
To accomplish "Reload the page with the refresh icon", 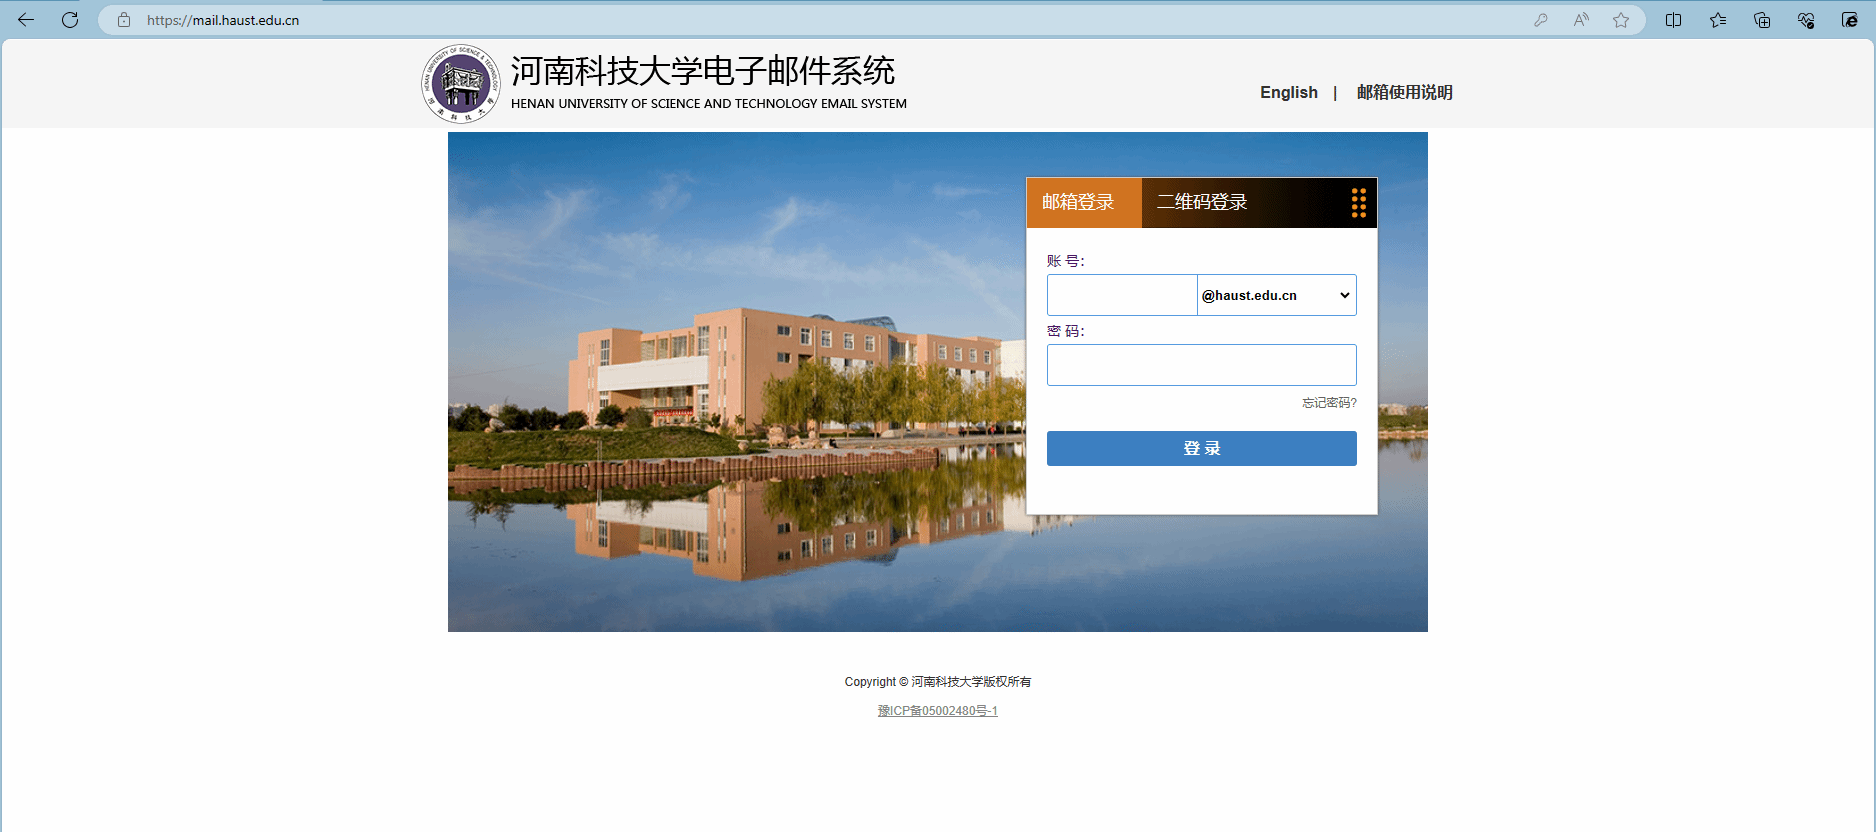I will (x=70, y=20).
